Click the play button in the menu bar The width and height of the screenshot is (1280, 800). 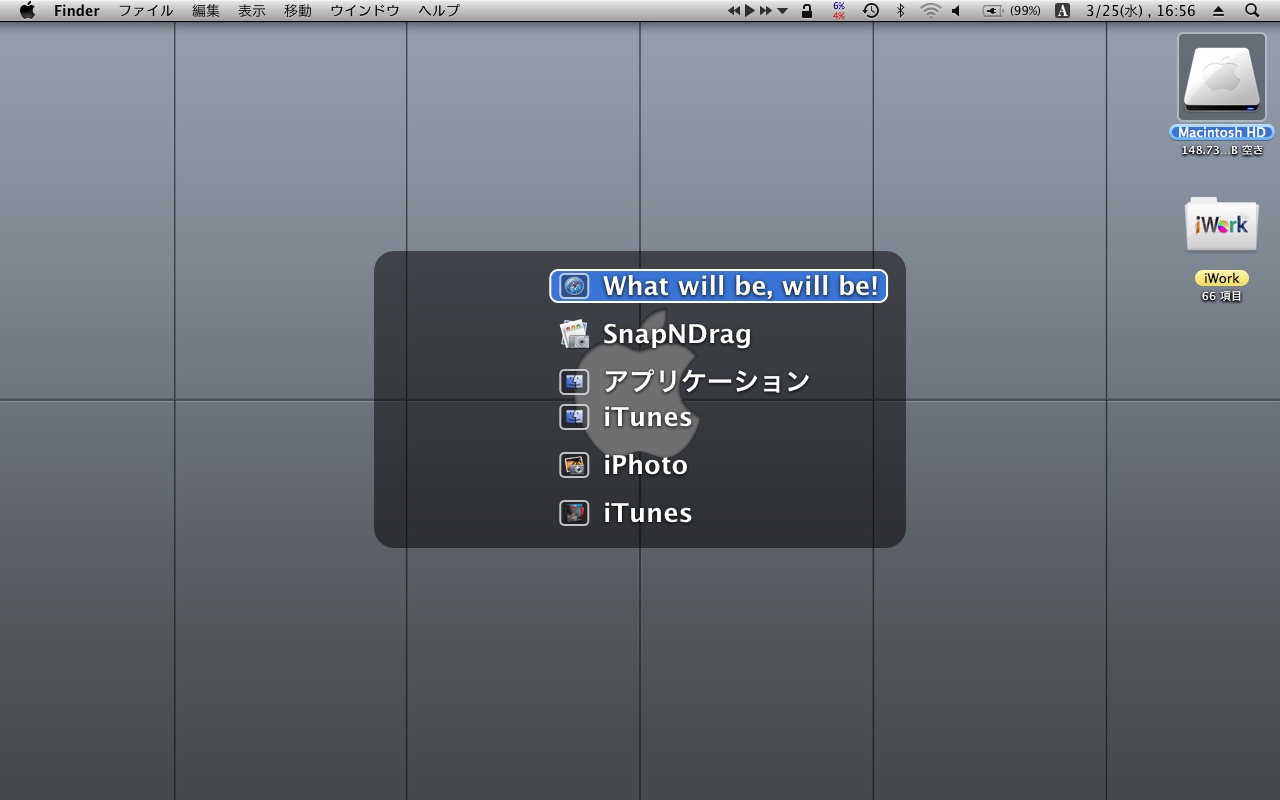pyautogui.click(x=750, y=10)
